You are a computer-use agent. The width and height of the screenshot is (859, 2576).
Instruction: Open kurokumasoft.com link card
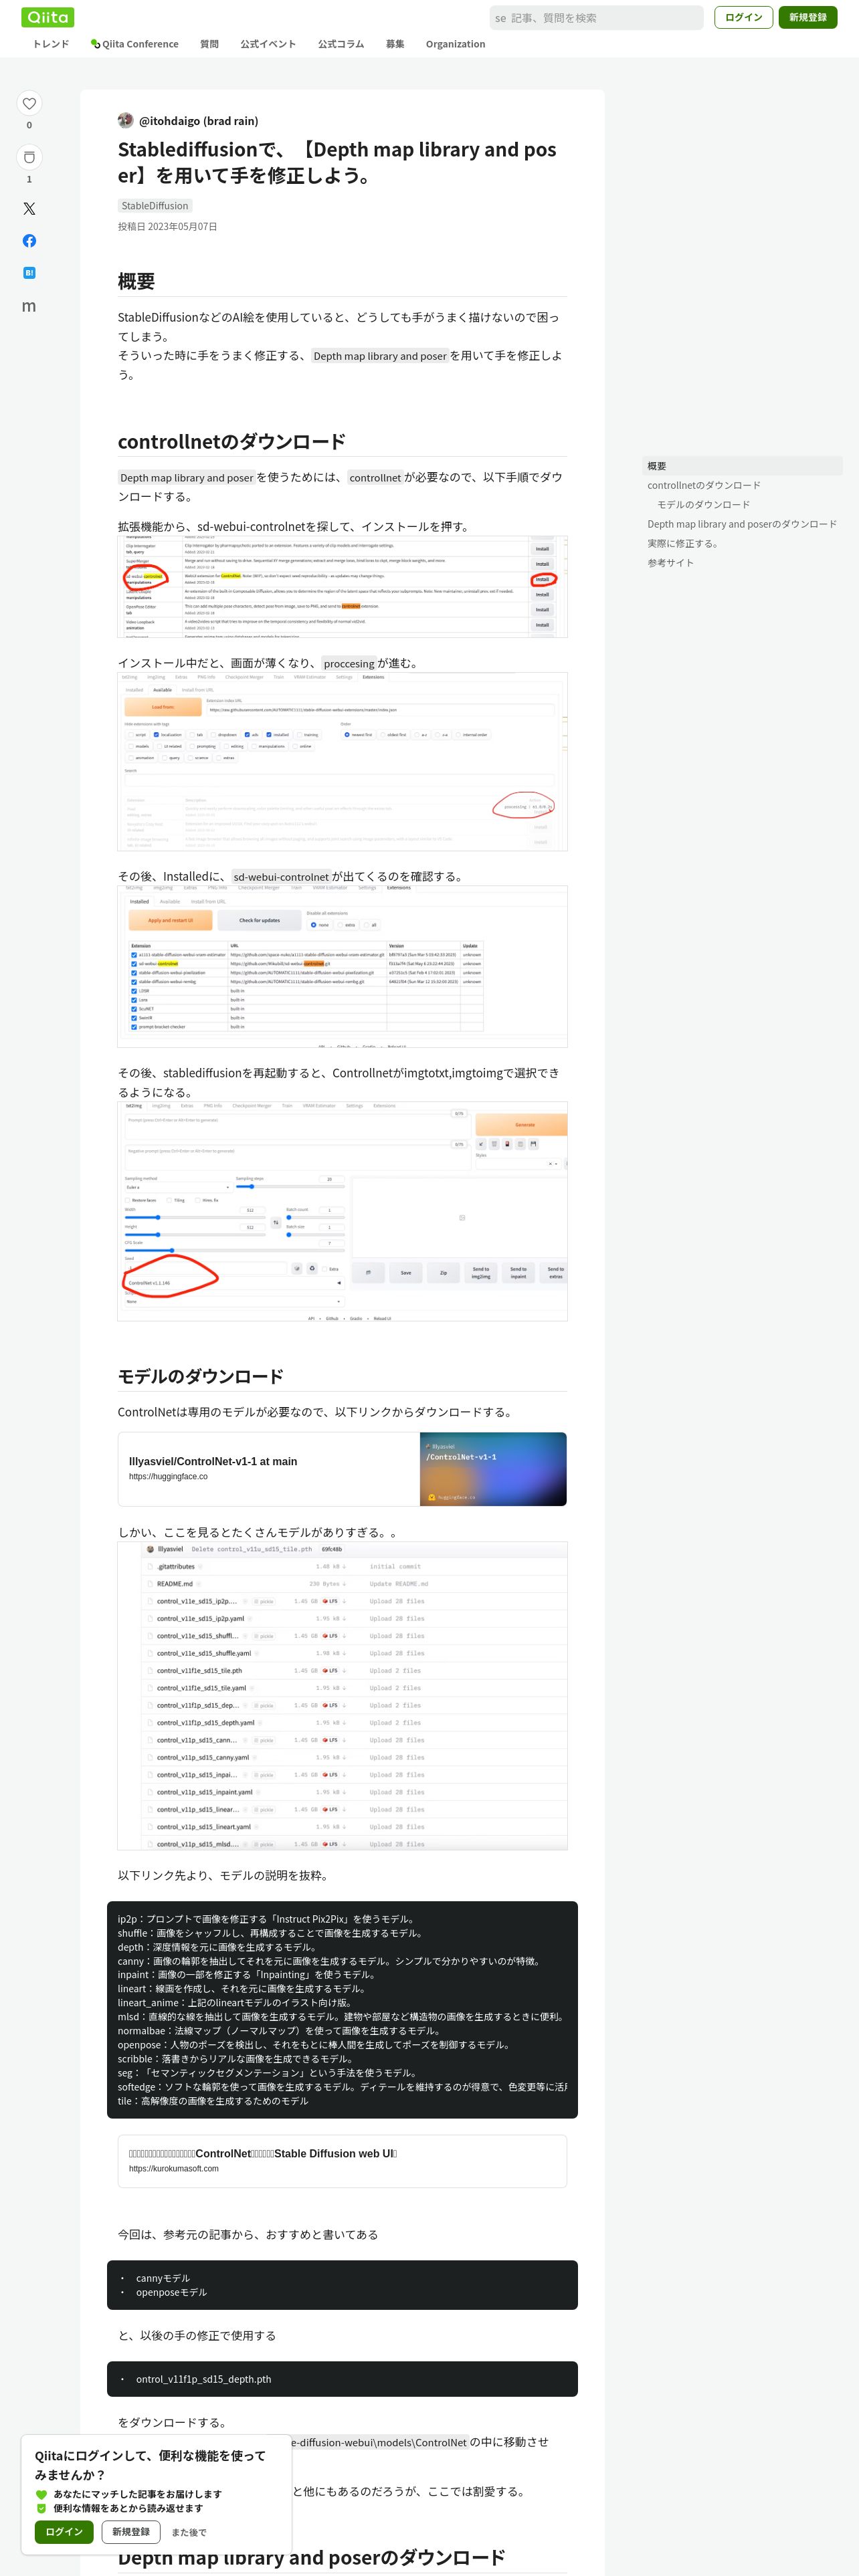(342, 2161)
